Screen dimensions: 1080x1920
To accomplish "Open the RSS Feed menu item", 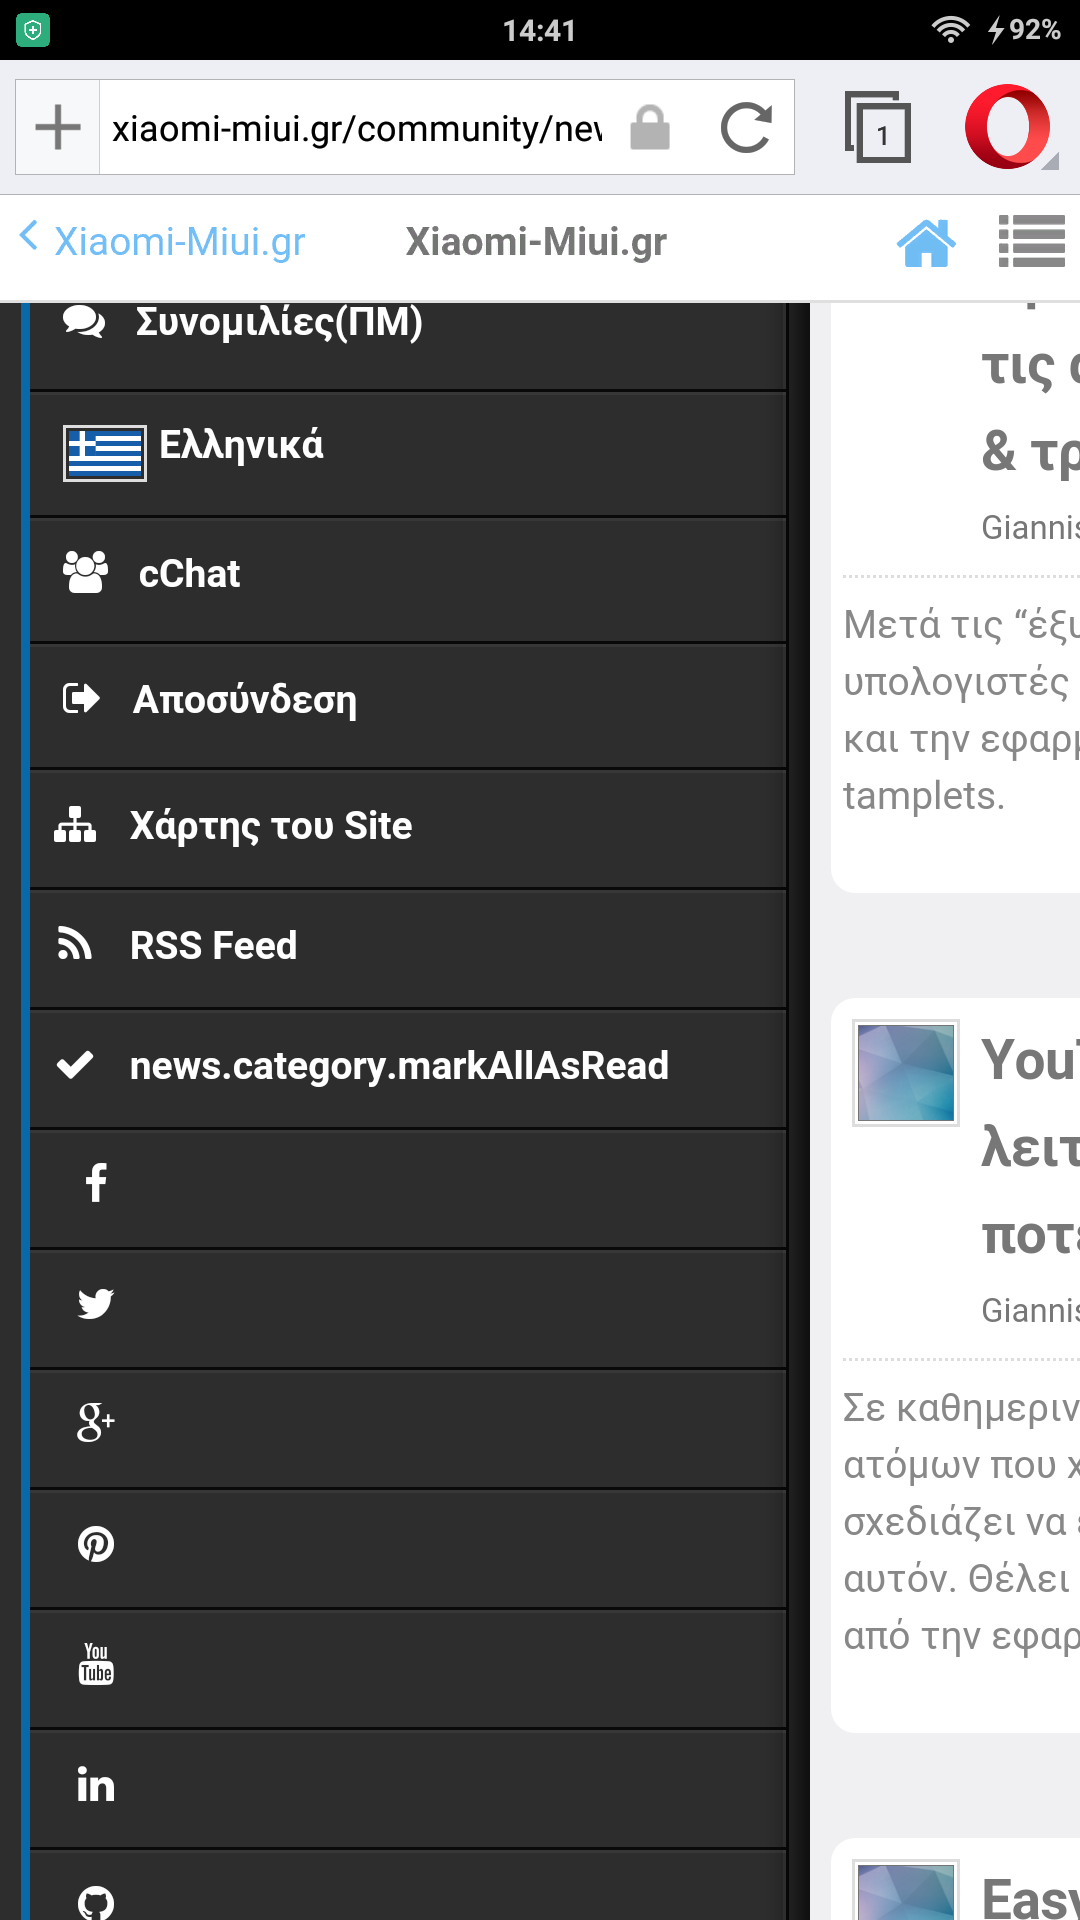I will [213, 946].
